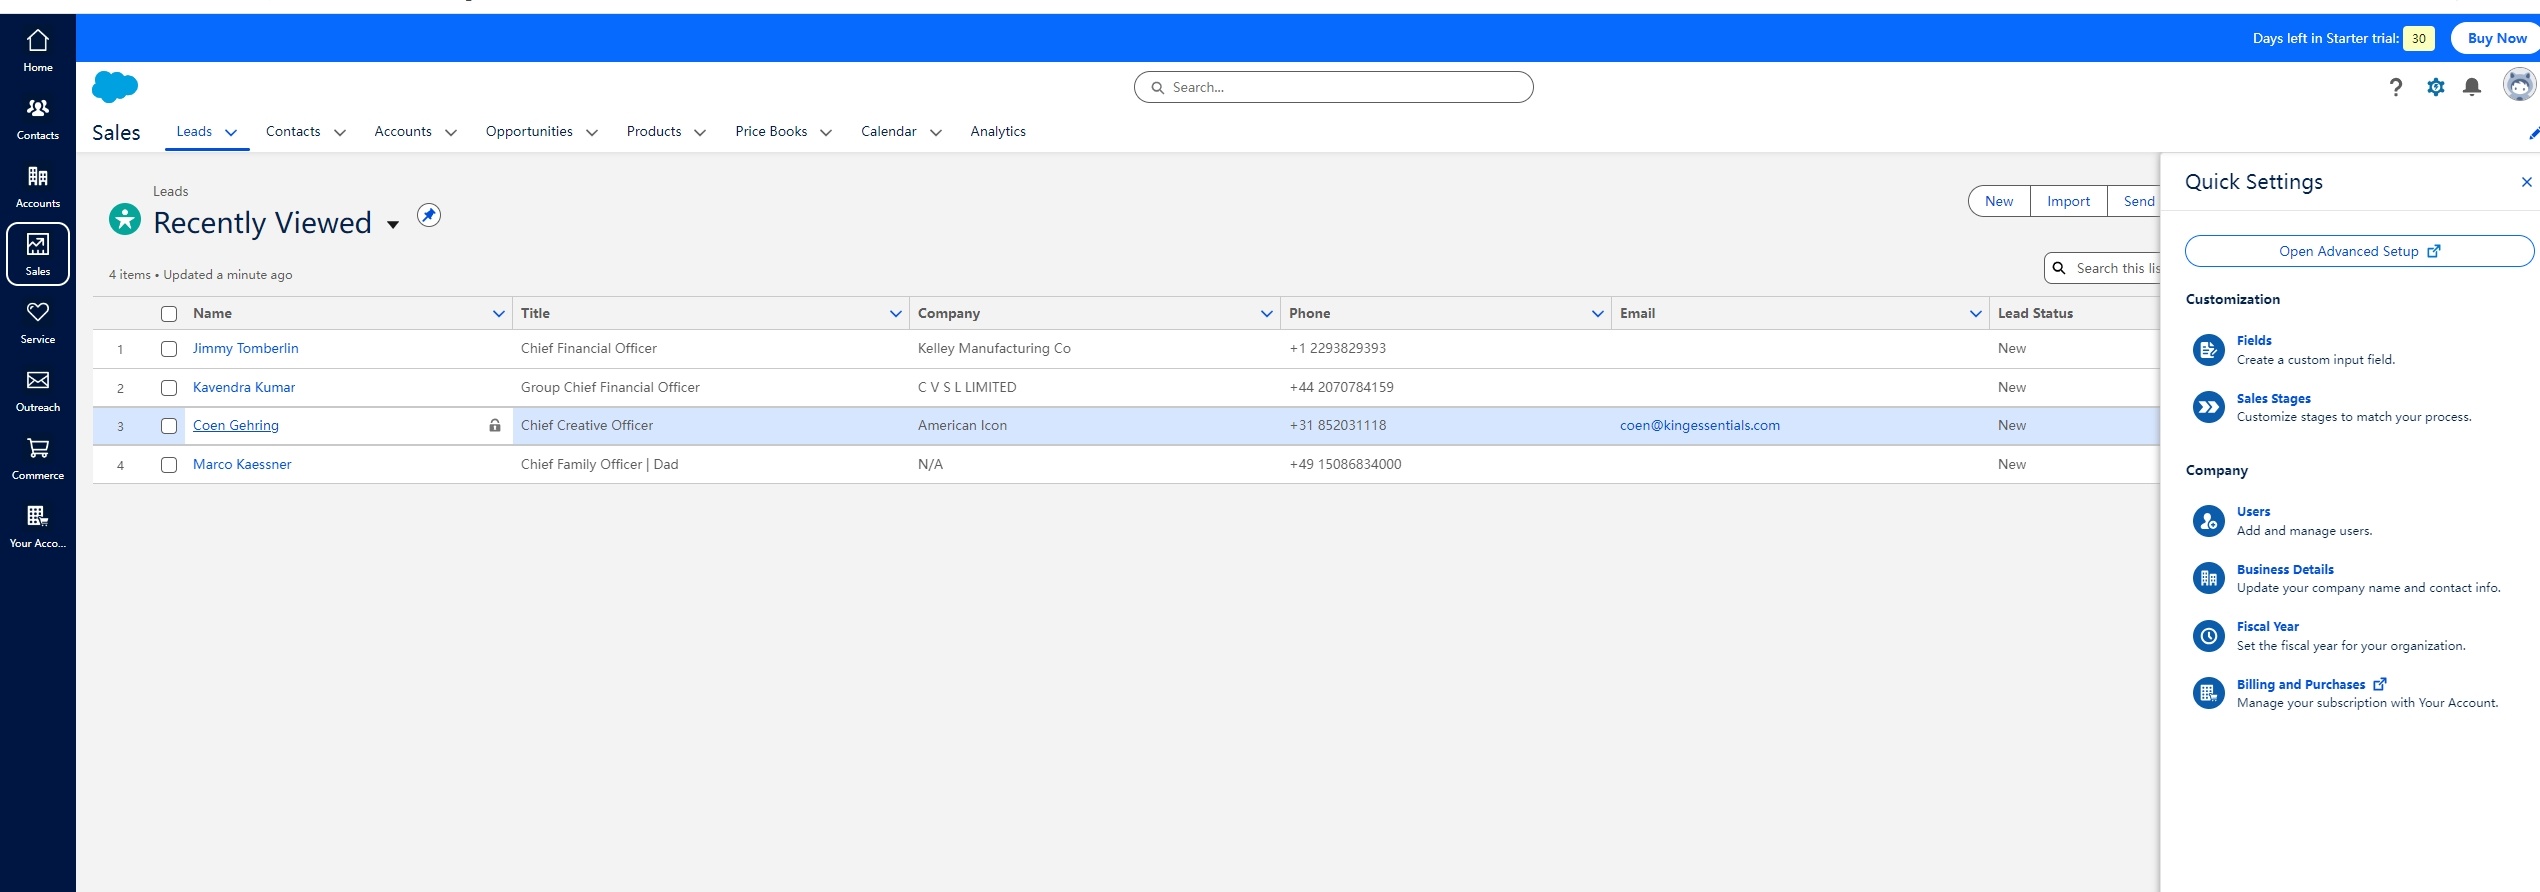Click the lock icon on Coen Gehring row
This screenshot has height=892, width=2540.
coord(495,425)
